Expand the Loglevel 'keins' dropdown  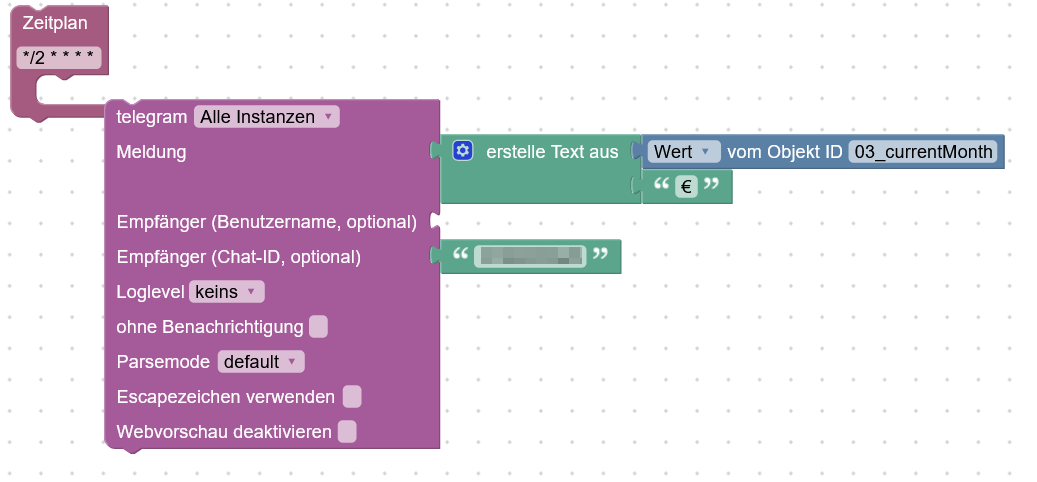pos(226,292)
